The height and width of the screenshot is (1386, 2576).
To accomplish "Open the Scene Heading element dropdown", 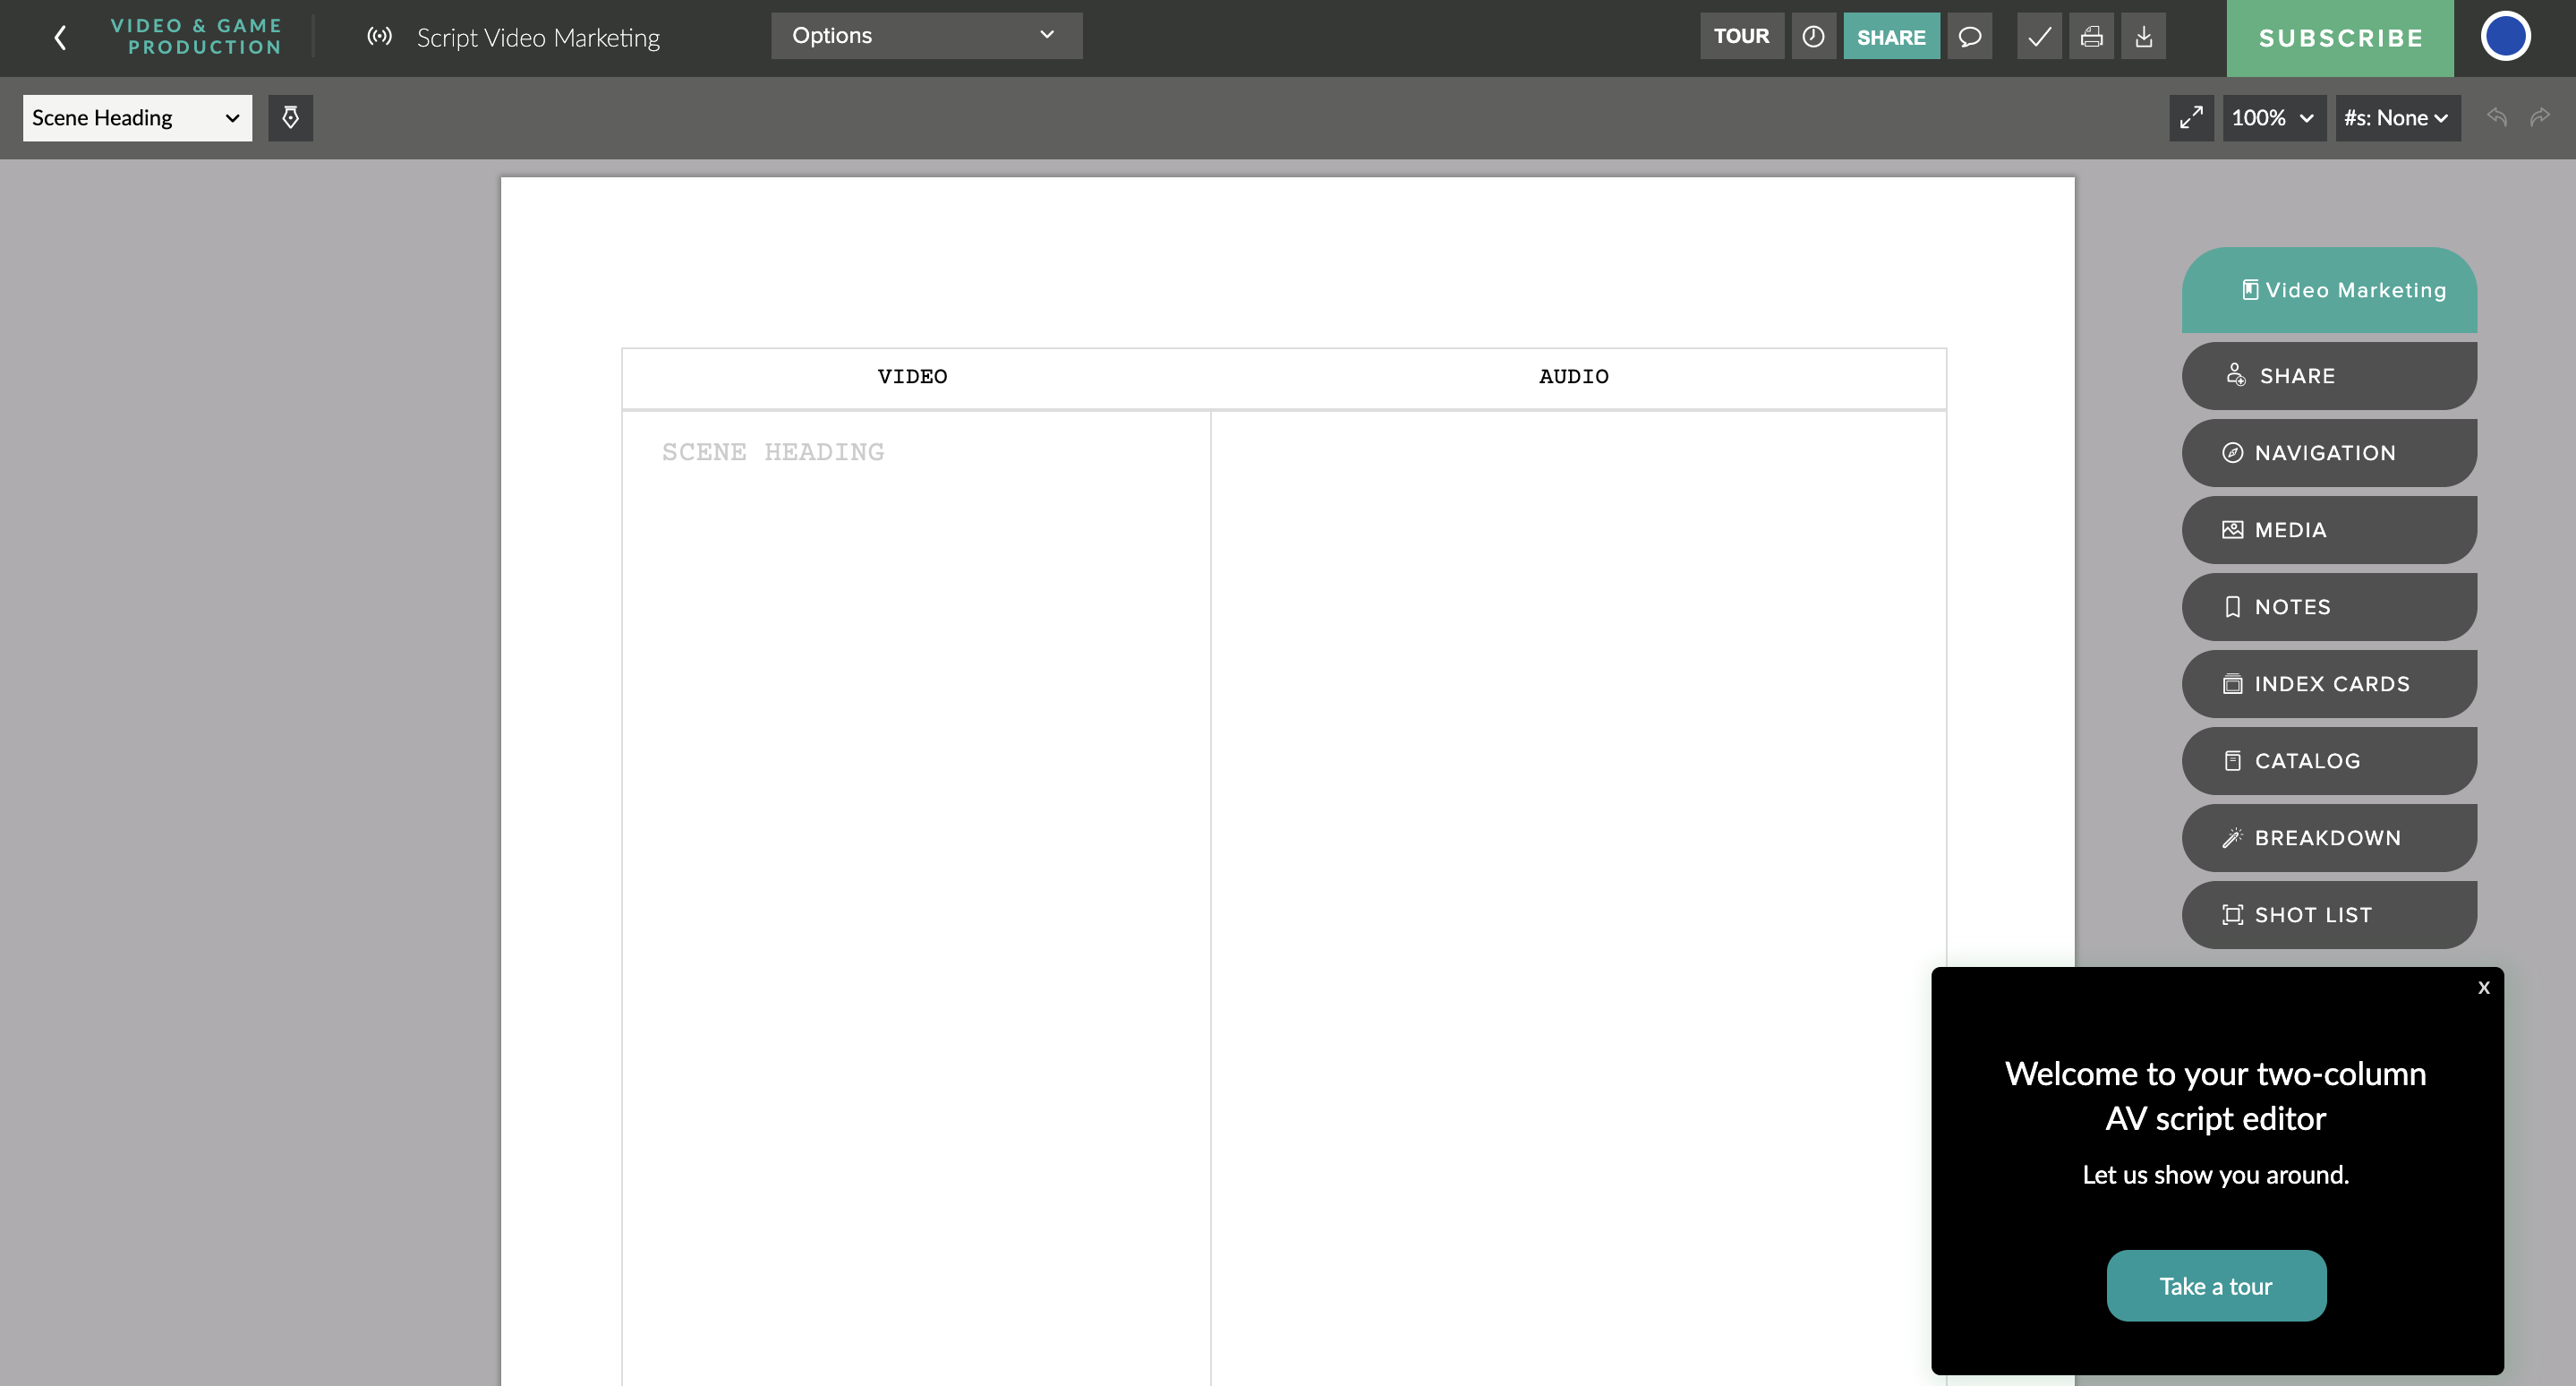I will pos(137,118).
